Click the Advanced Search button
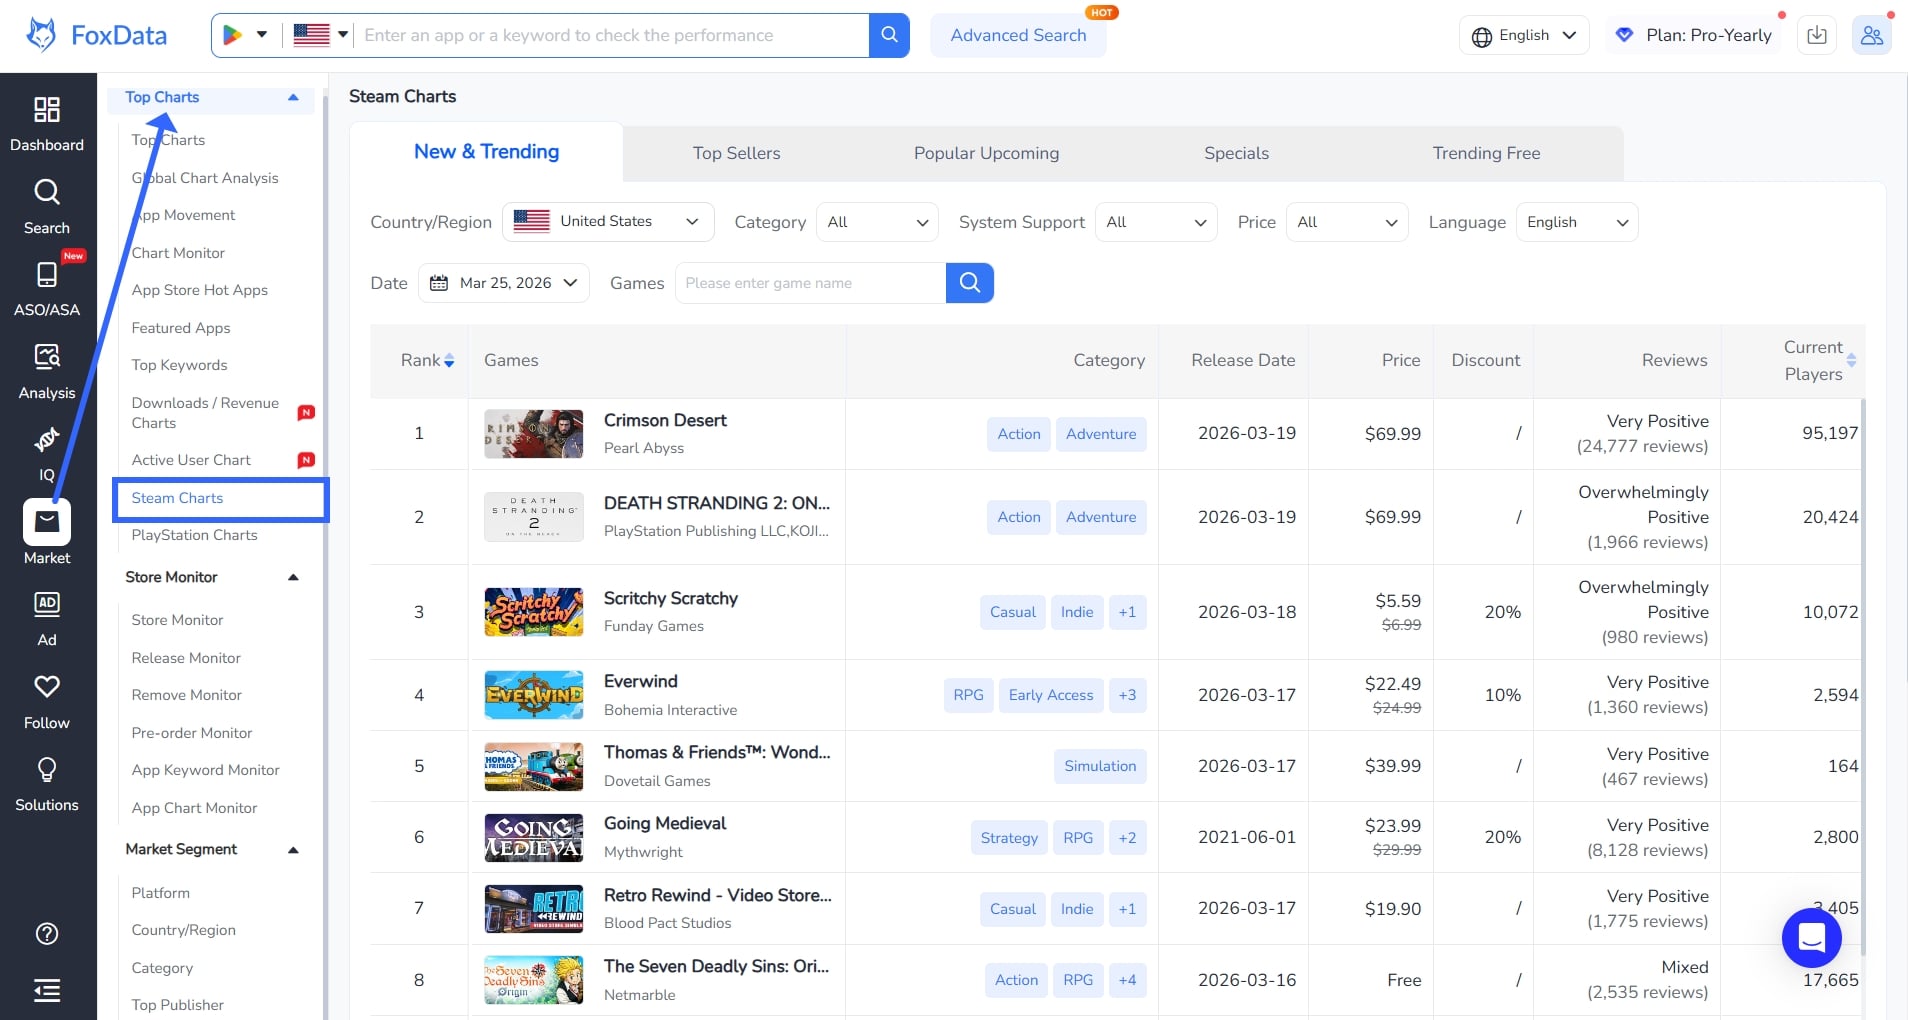 point(1018,35)
